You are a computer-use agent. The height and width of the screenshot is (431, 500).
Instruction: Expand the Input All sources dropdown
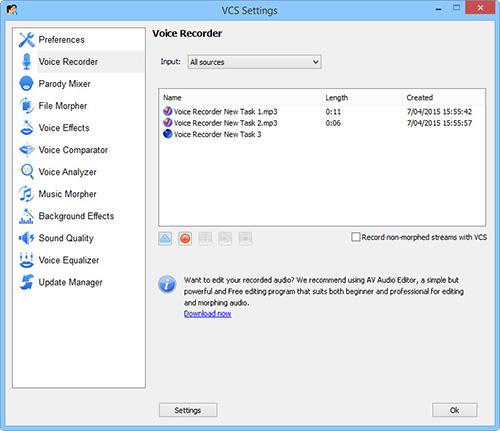click(x=254, y=62)
